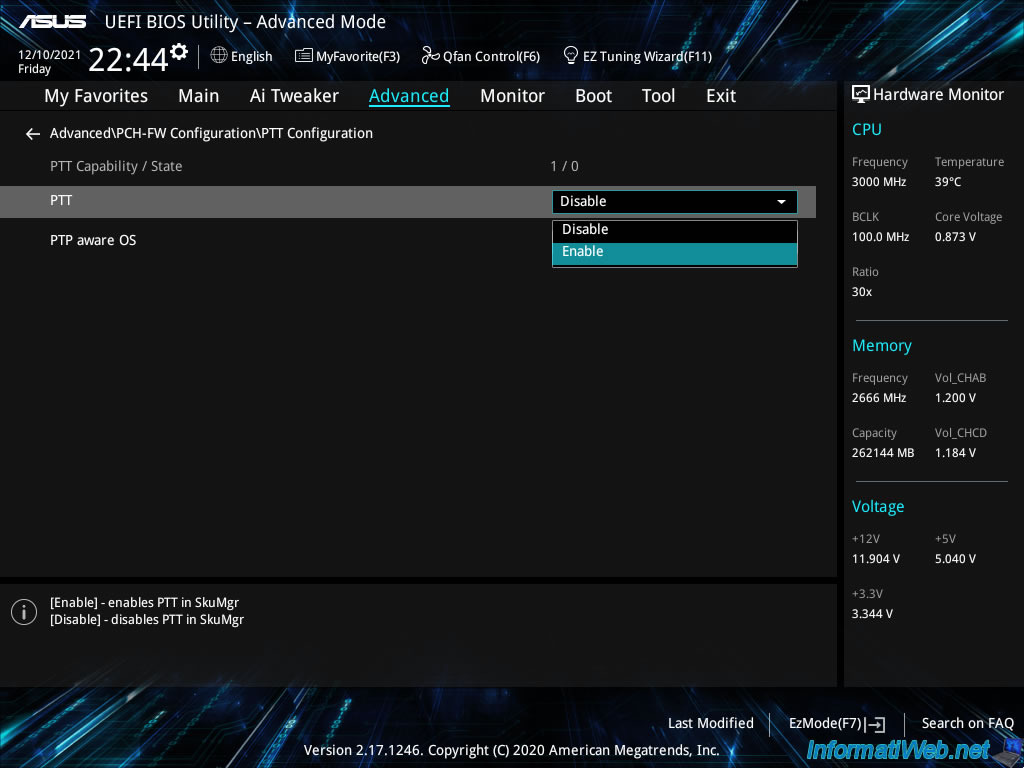Click the Memory section heading

882,346
